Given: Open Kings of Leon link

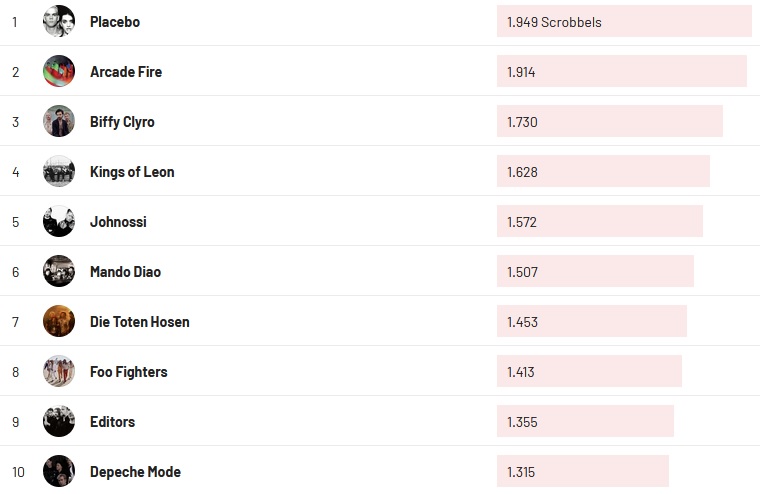Looking at the screenshot, I should pyautogui.click(x=132, y=172).
